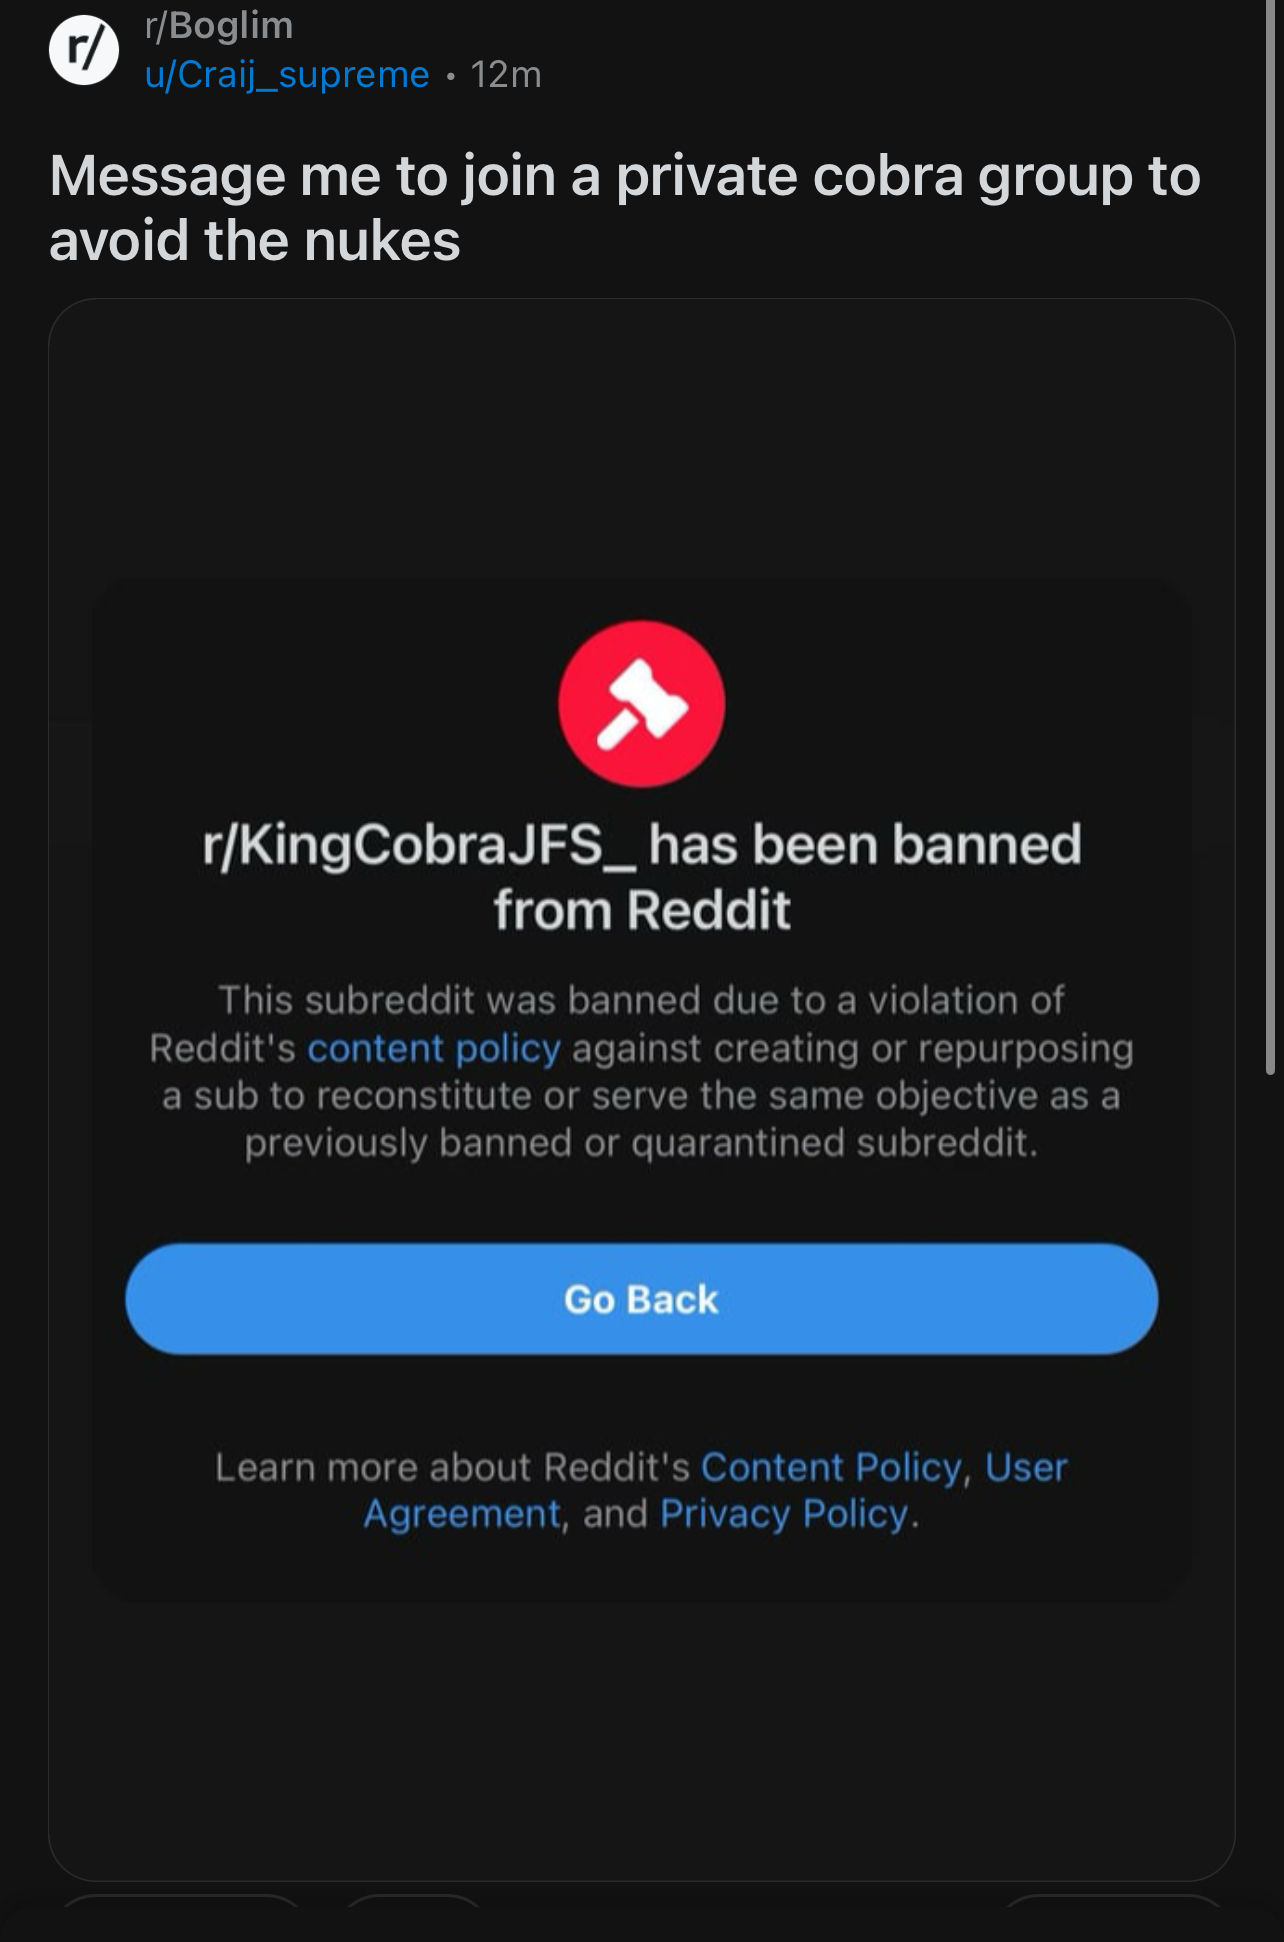Tap the r/ subreddit avatar icon
The width and height of the screenshot is (1284, 1942).
point(84,51)
